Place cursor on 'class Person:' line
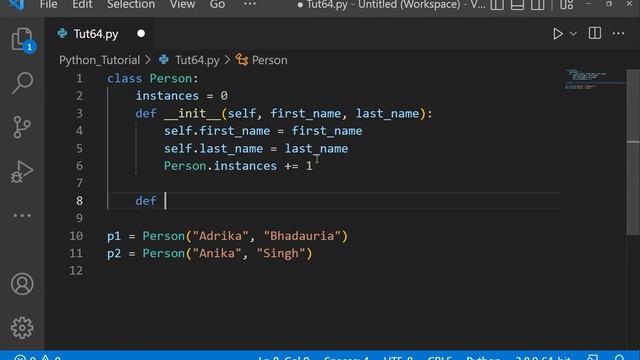This screenshot has width=640, height=360. [153, 78]
